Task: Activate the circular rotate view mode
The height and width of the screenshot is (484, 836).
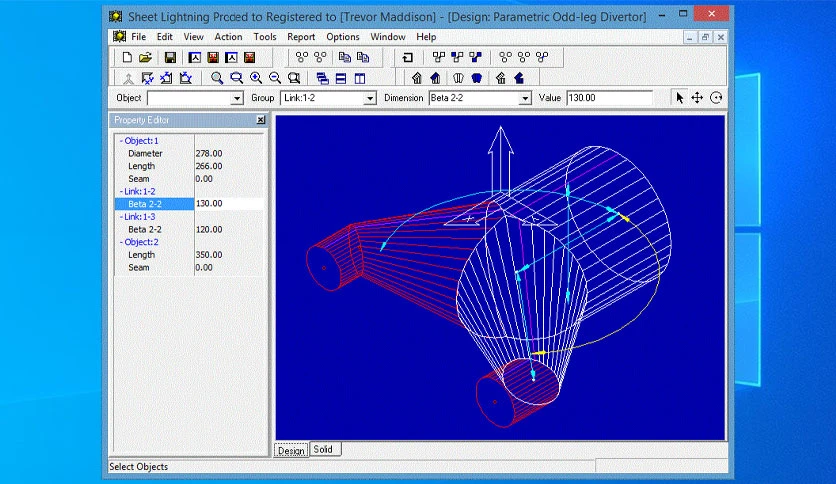Action: 716,98
